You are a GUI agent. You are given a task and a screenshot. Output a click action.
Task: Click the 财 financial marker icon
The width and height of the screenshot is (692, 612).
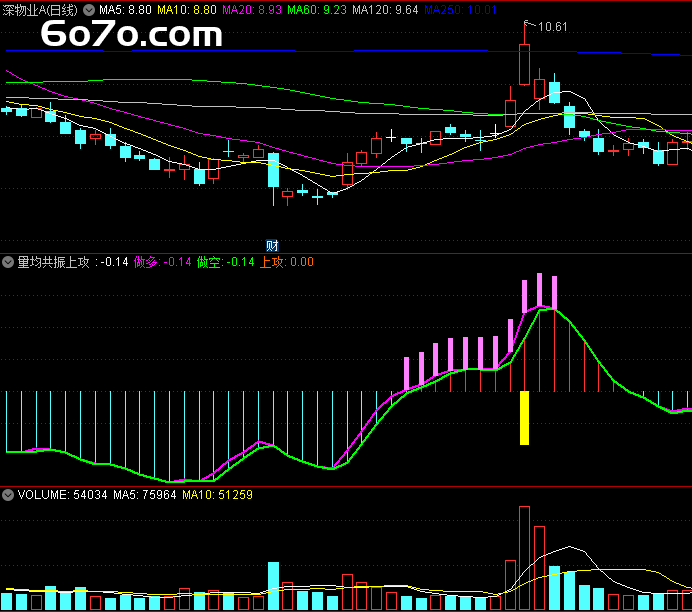272,246
